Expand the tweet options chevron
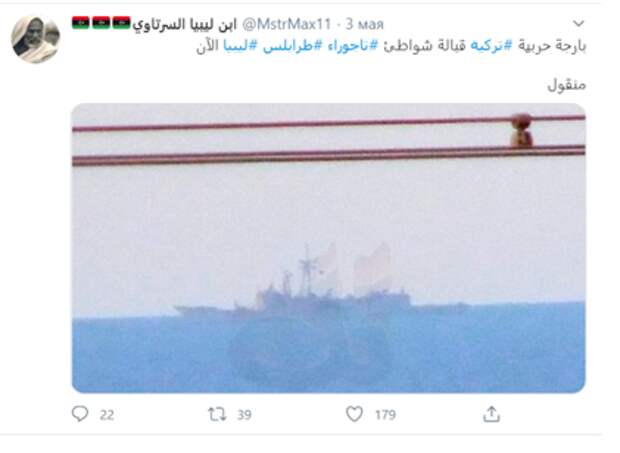The width and height of the screenshot is (620, 453). (578, 23)
